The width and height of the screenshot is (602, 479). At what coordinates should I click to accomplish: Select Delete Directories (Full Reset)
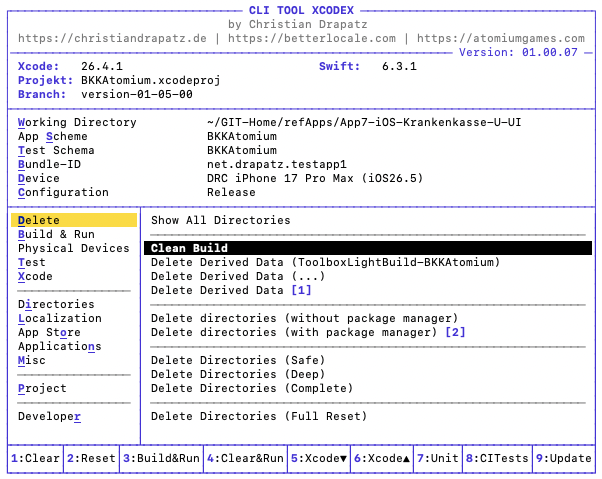[x=259, y=416]
